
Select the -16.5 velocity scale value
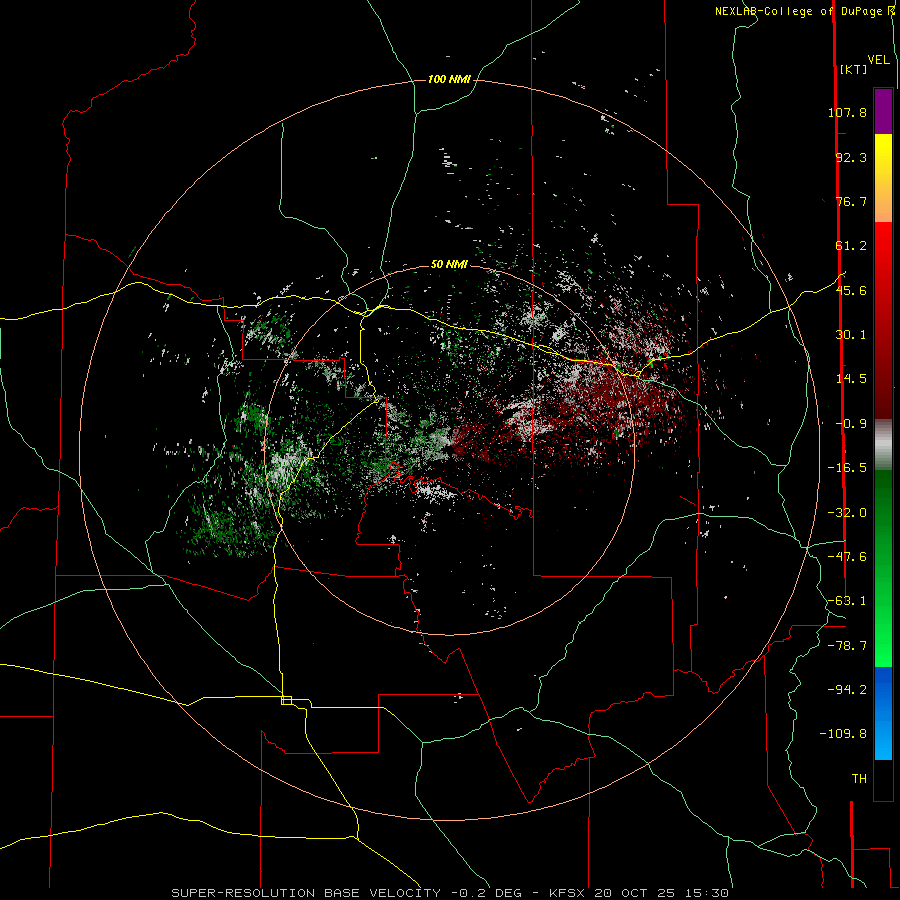point(847,468)
